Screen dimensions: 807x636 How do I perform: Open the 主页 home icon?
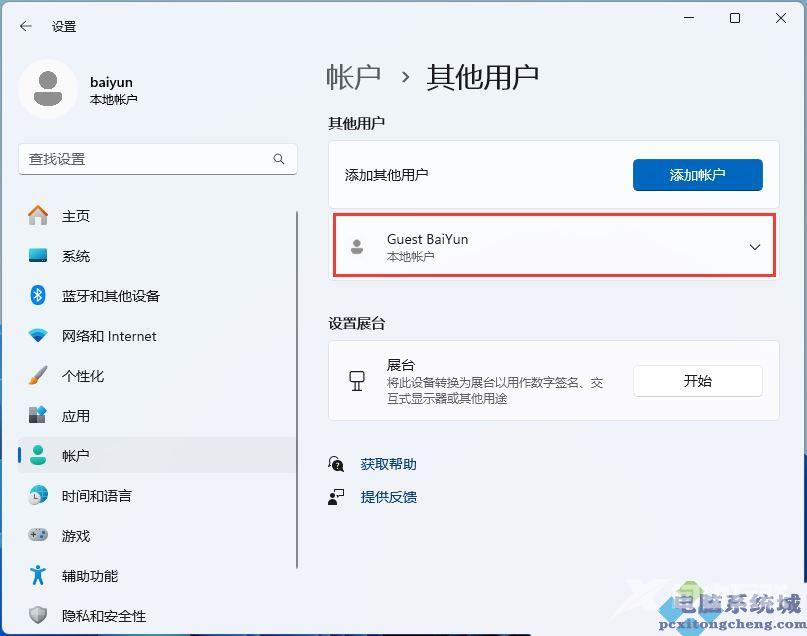(x=38, y=215)
